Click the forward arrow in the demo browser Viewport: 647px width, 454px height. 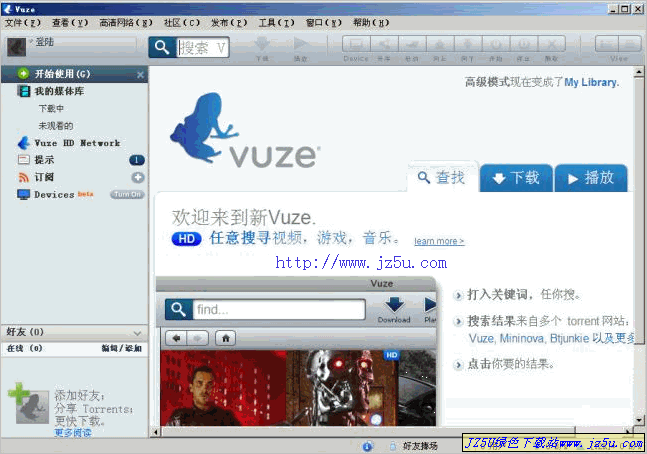tap(198, 338)
